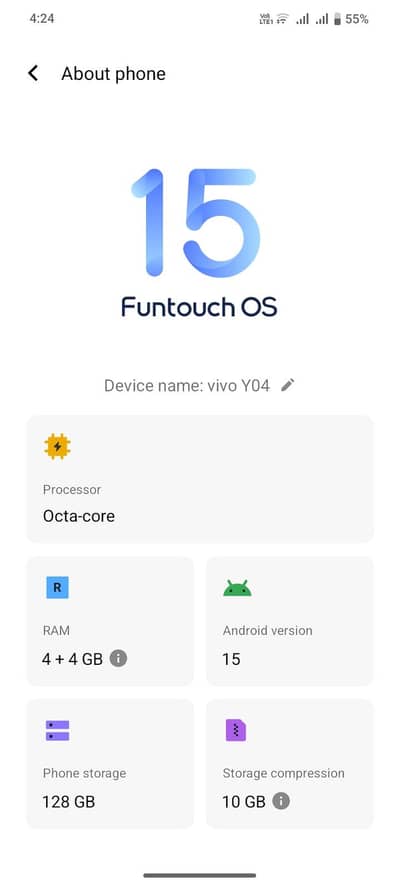Tap the orange processor chip icon
400x888 pixels.
point(57,447)
